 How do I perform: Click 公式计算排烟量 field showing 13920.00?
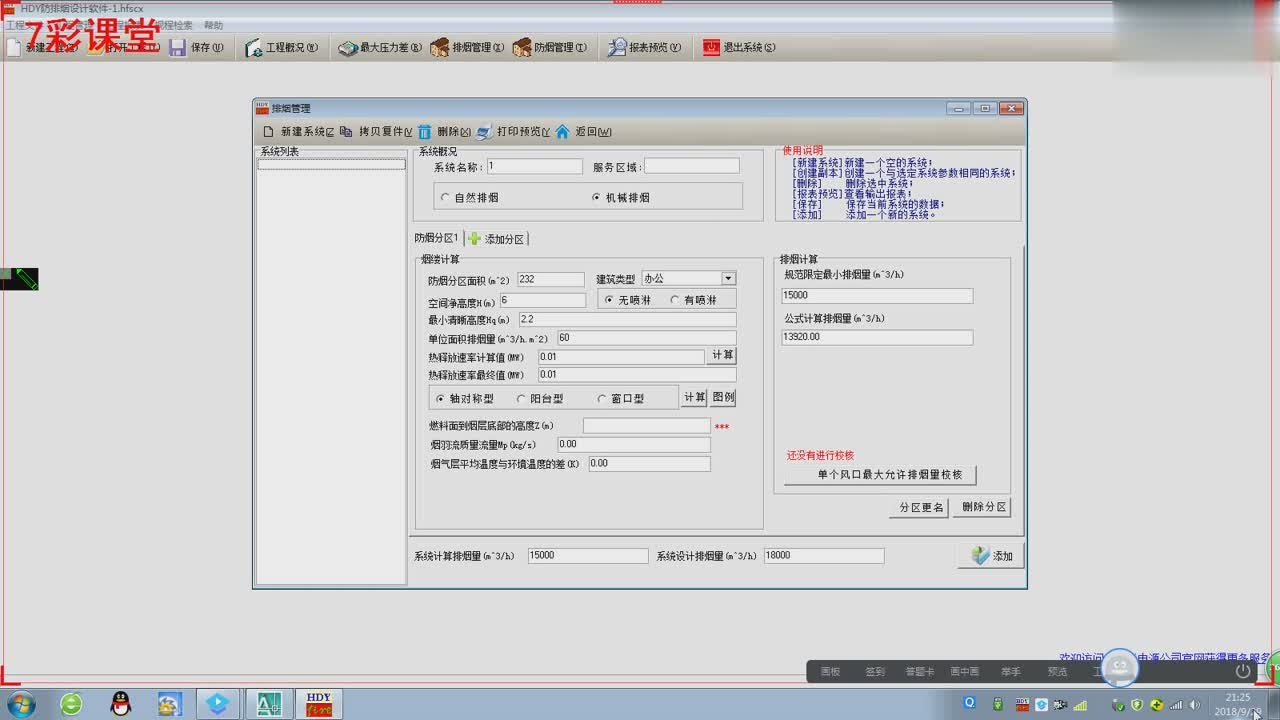877,338
